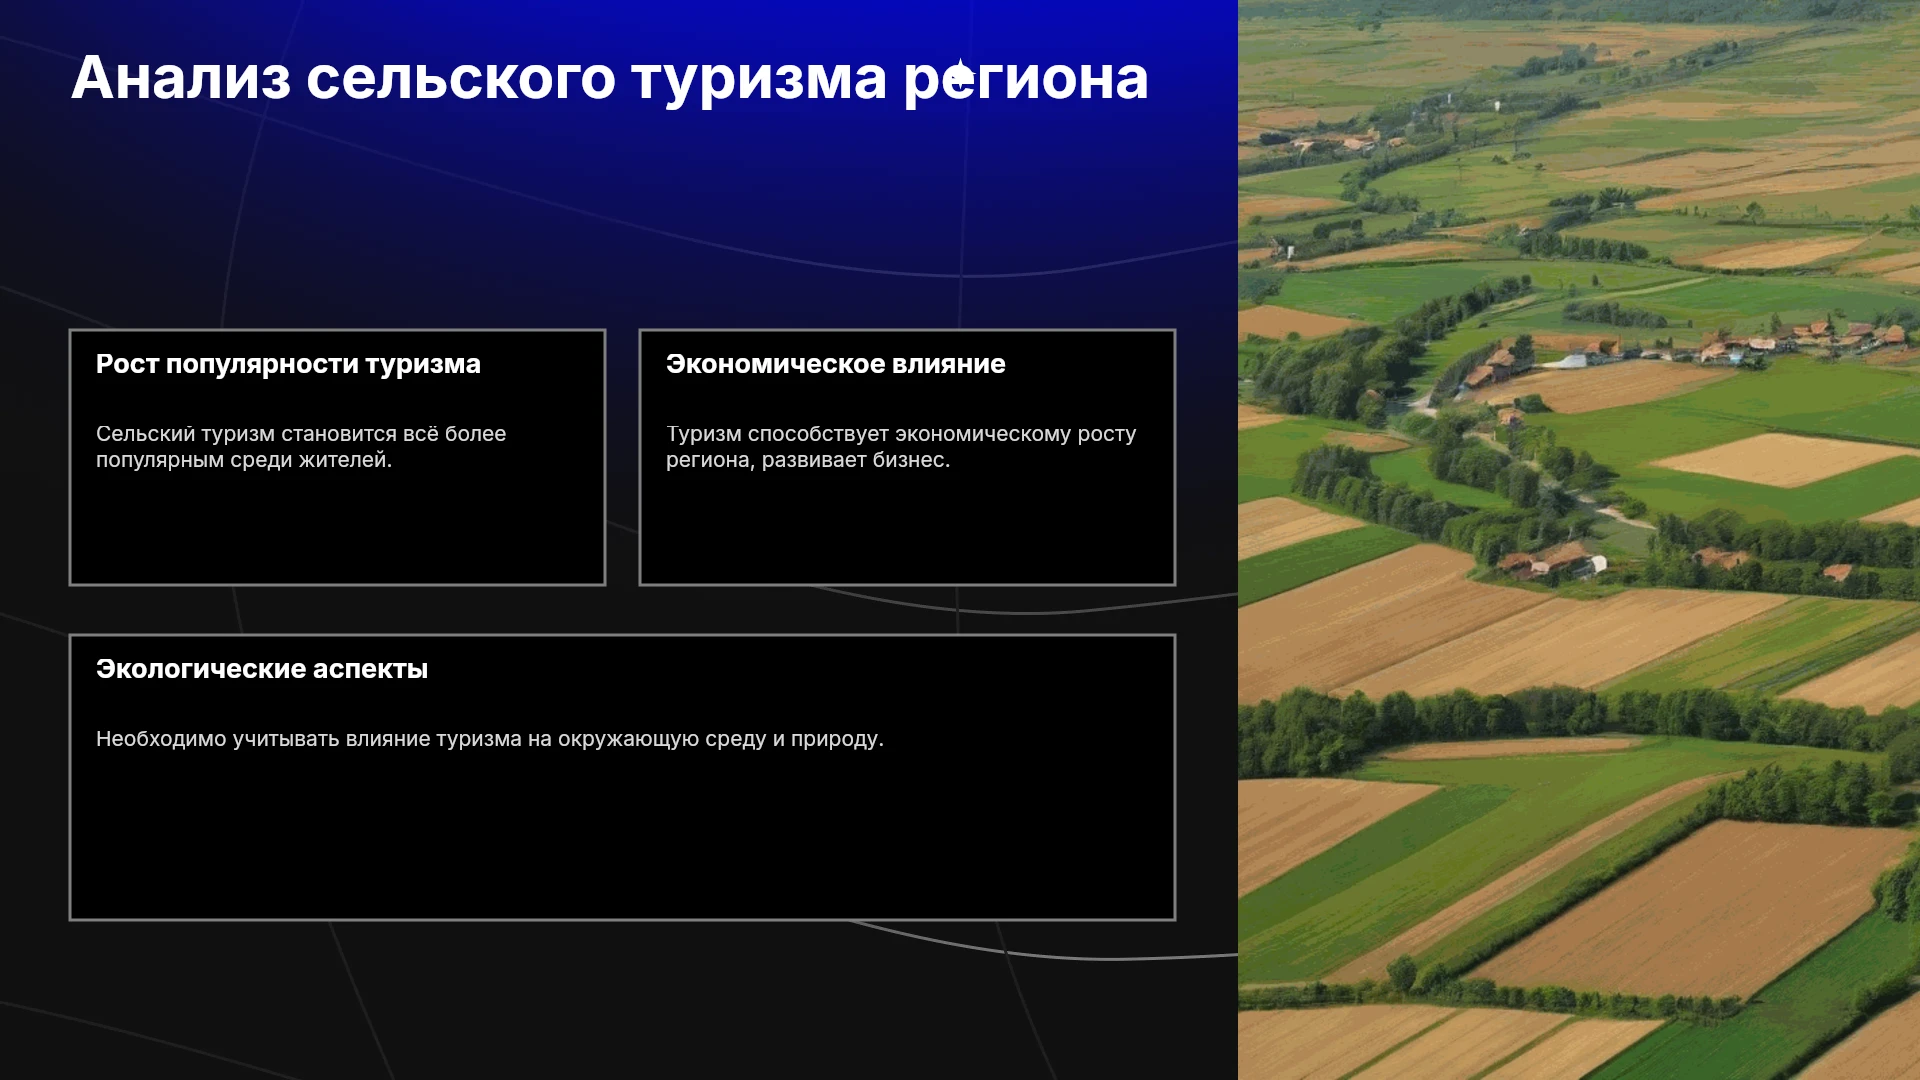Click the word "природу" in the third card
Screen dimensions: 1920x1080
coord(834,740)
